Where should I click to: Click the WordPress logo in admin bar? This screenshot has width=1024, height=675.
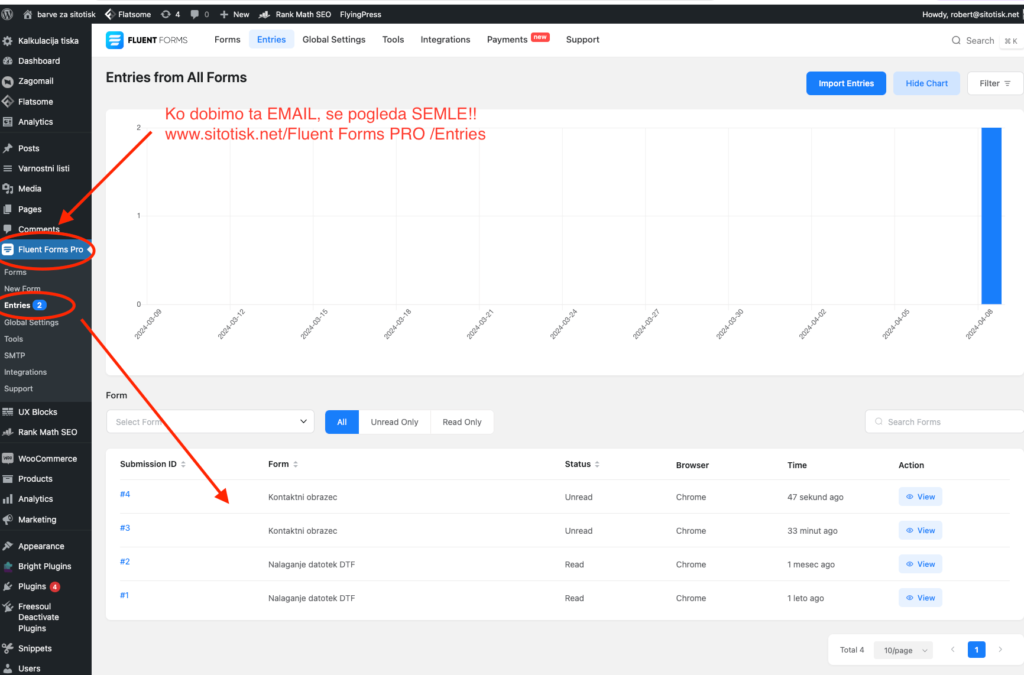(x=7, y=14)
